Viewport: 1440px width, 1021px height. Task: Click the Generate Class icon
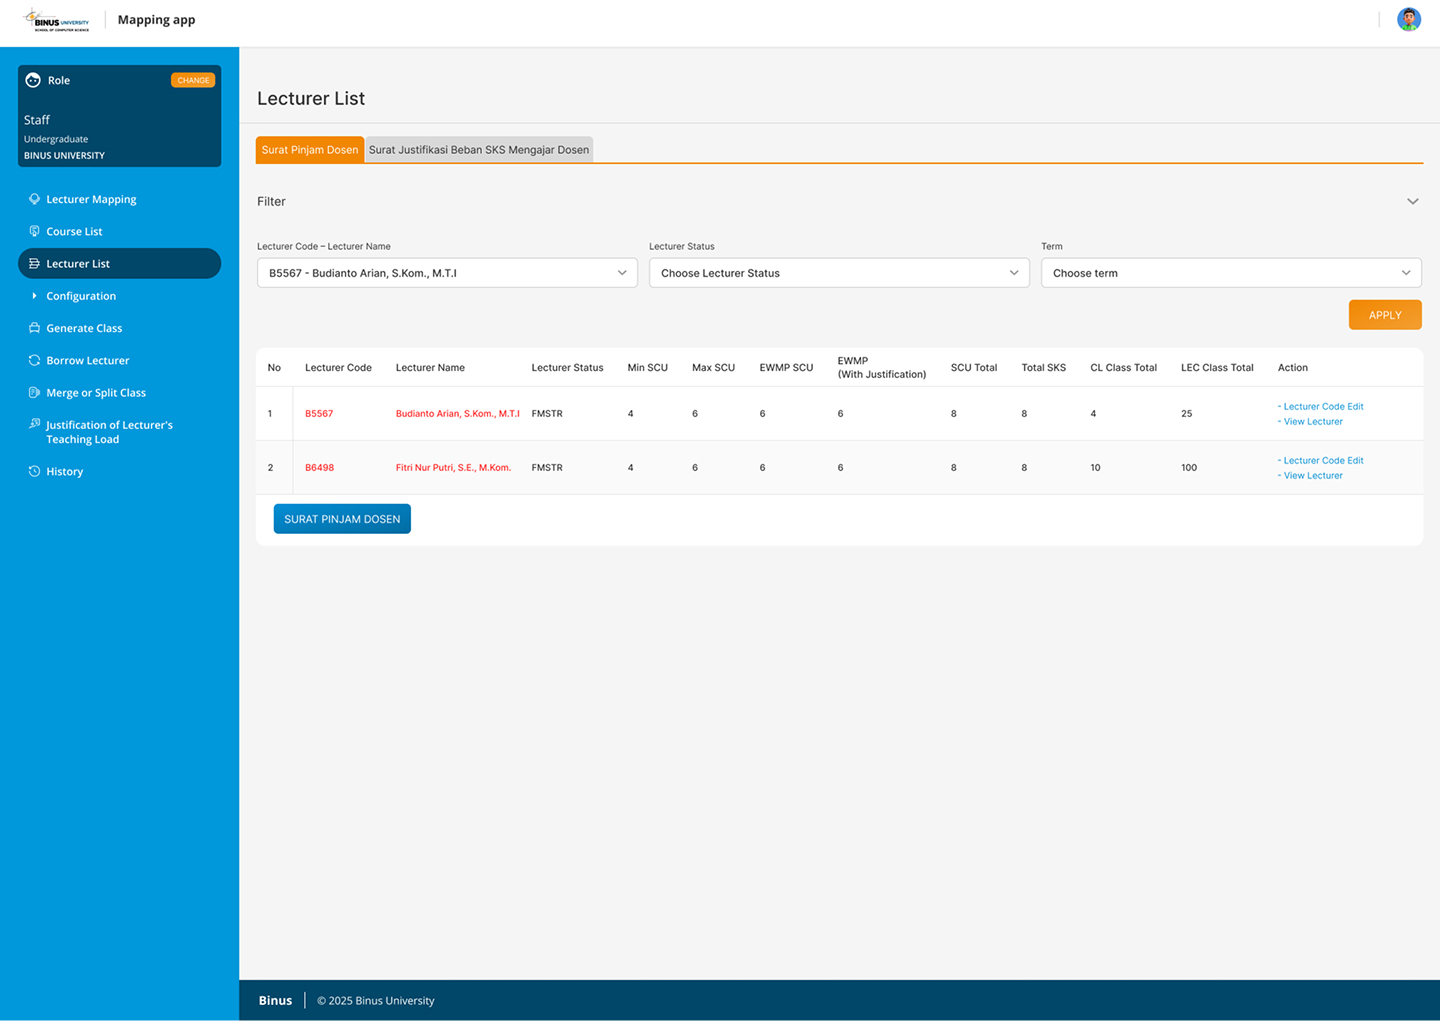click(x=34, y=328)
